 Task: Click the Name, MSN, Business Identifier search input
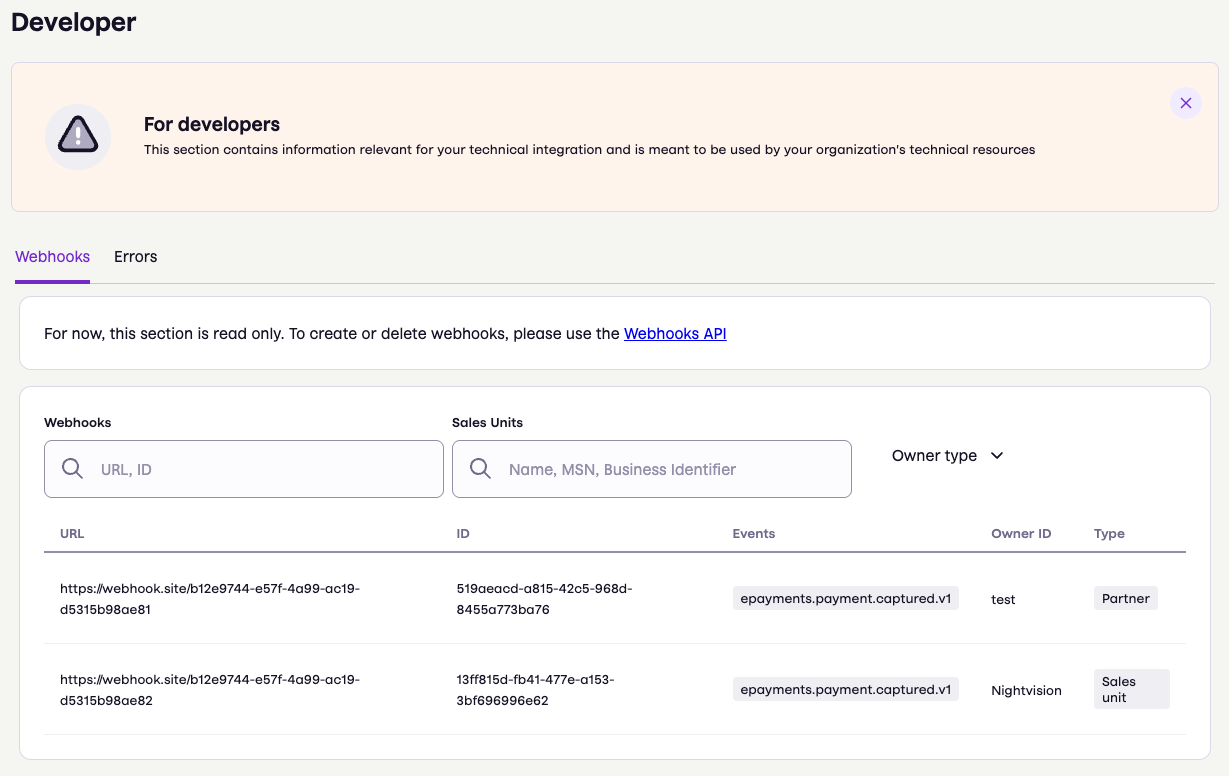(x=651, y=468)
